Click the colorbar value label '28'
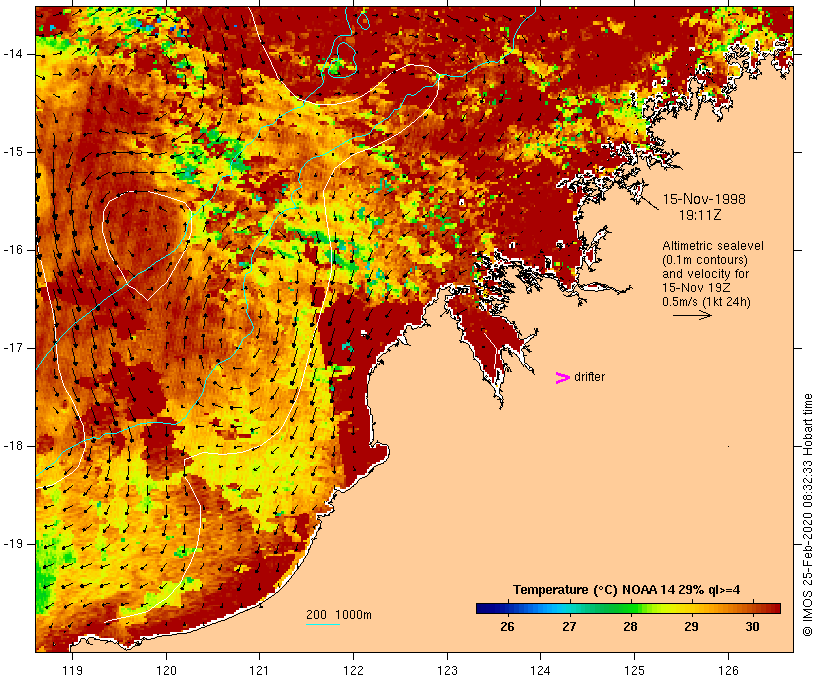The height and width of the screenshot is (680, 820). click(x=630, y=626)
